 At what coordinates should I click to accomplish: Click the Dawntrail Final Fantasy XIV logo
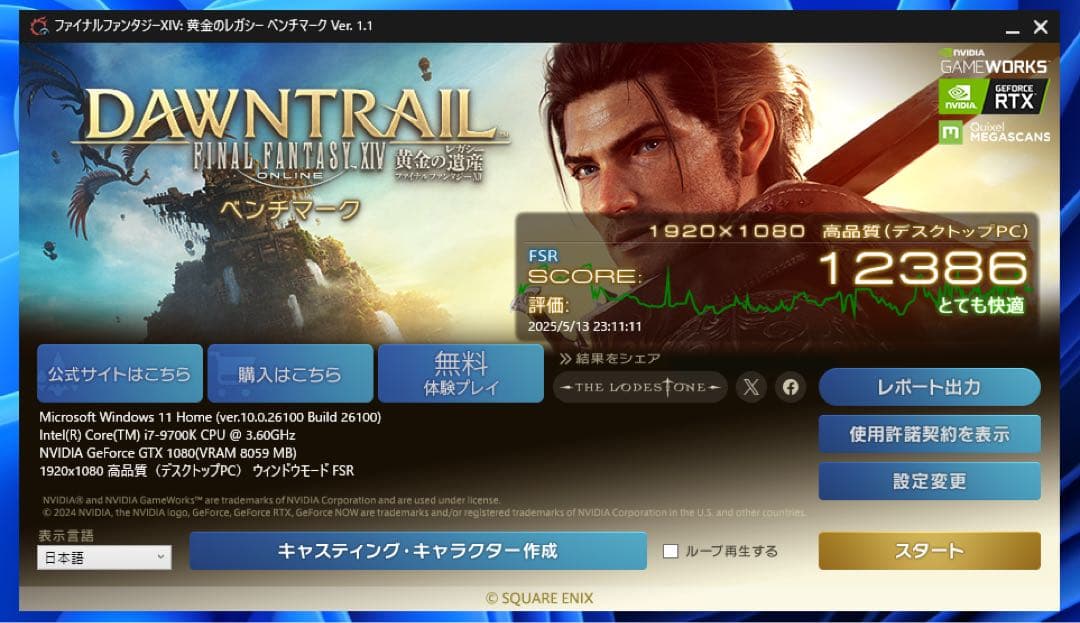[x=289, y=135]
